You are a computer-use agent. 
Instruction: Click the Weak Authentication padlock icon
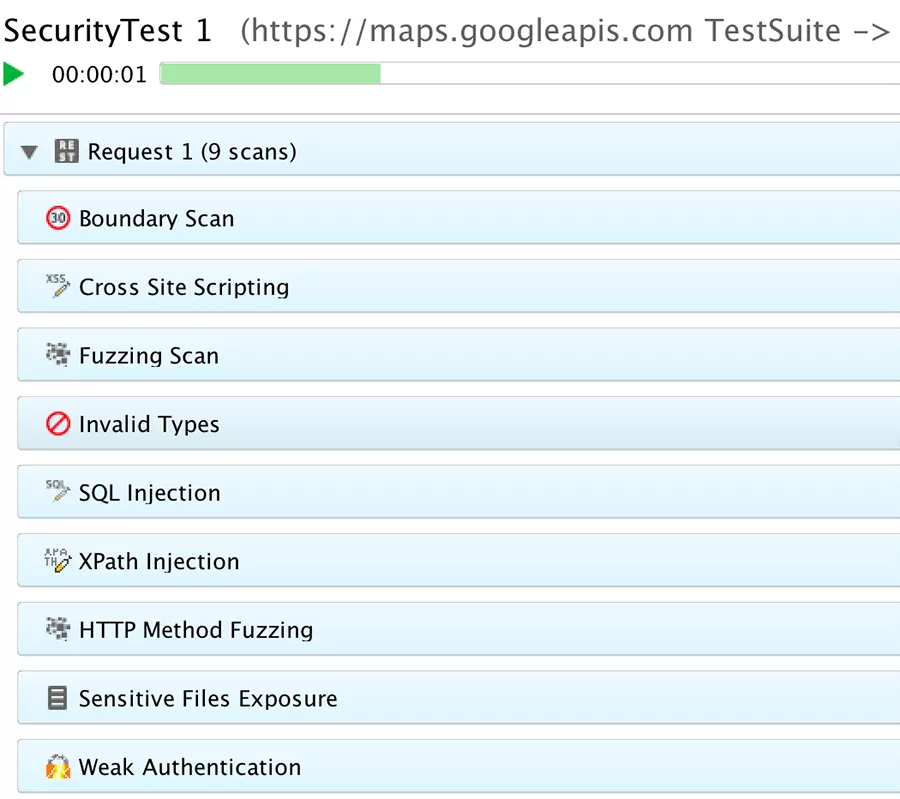[x=58, y=767]
